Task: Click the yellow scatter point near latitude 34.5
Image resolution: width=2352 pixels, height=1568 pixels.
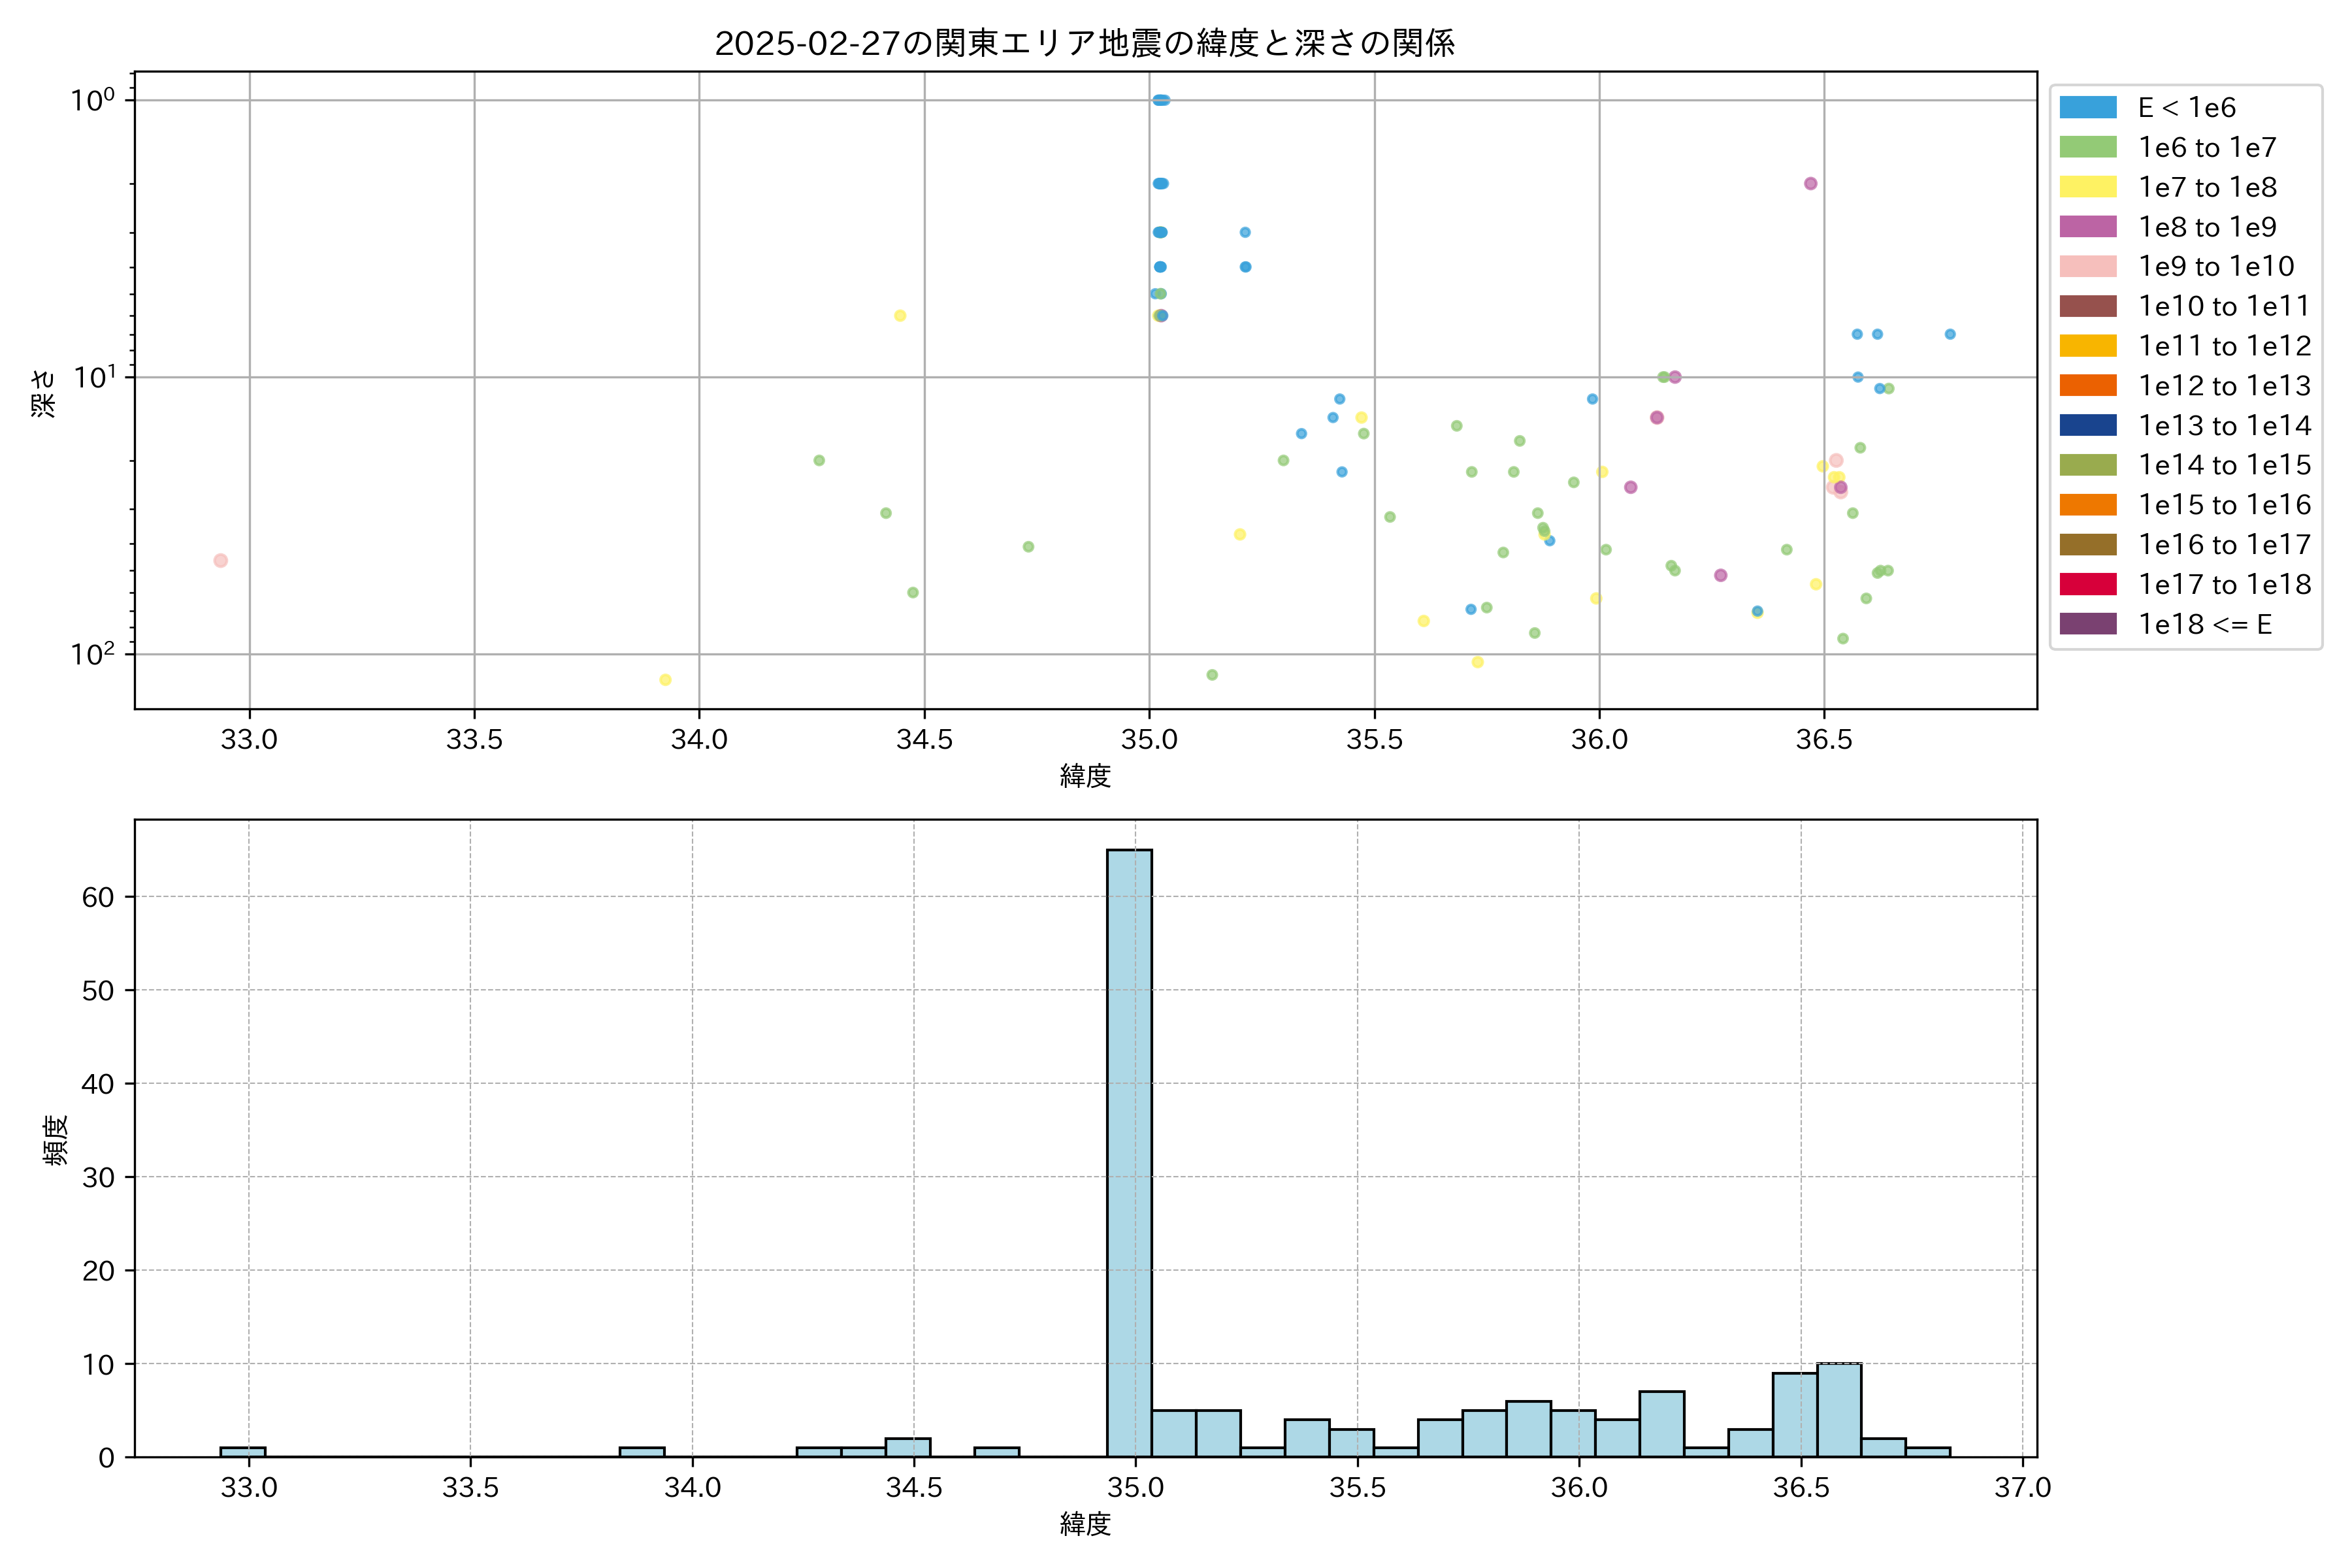Action: tap(900, 316)
